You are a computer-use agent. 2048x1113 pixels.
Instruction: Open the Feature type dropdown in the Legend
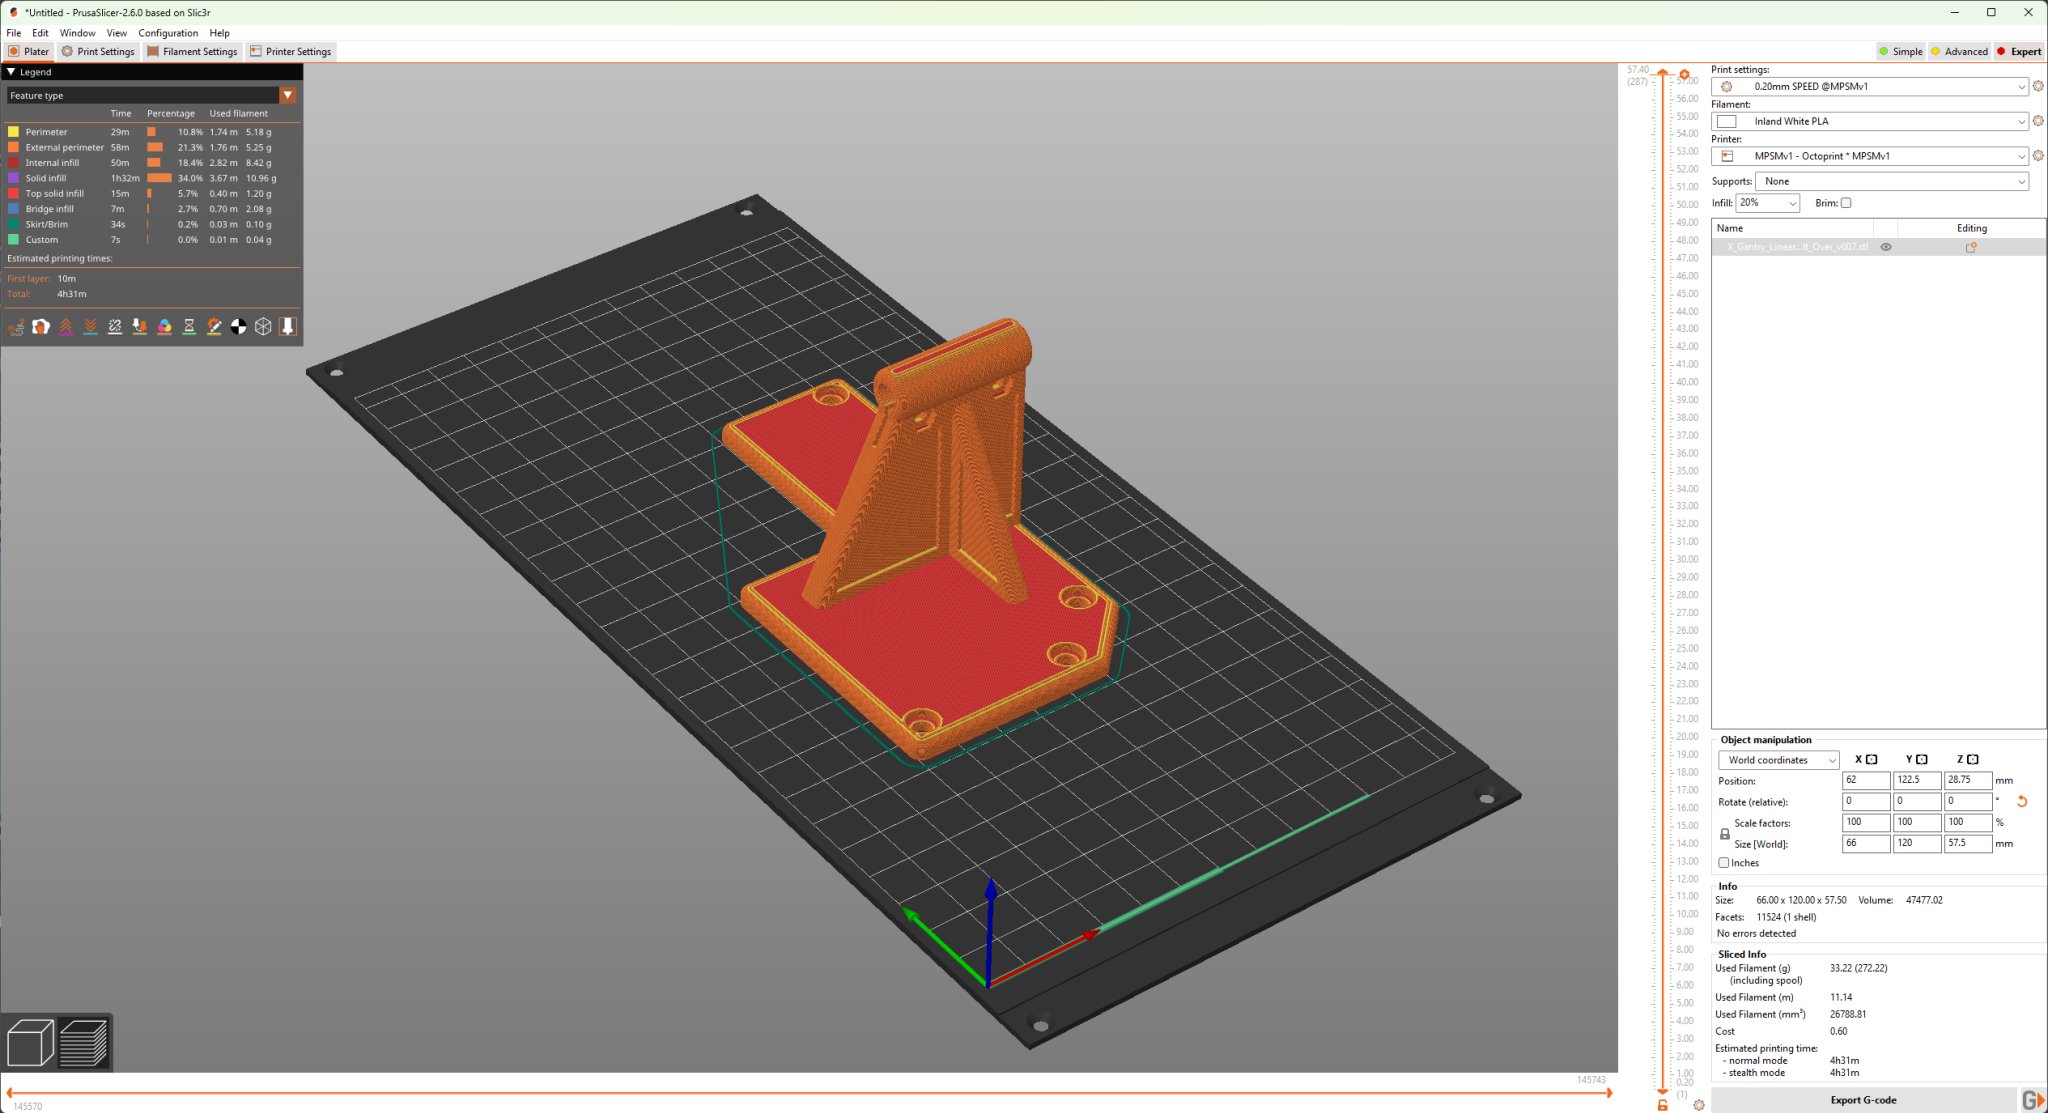pyautogui.click(x=288, y=95)
